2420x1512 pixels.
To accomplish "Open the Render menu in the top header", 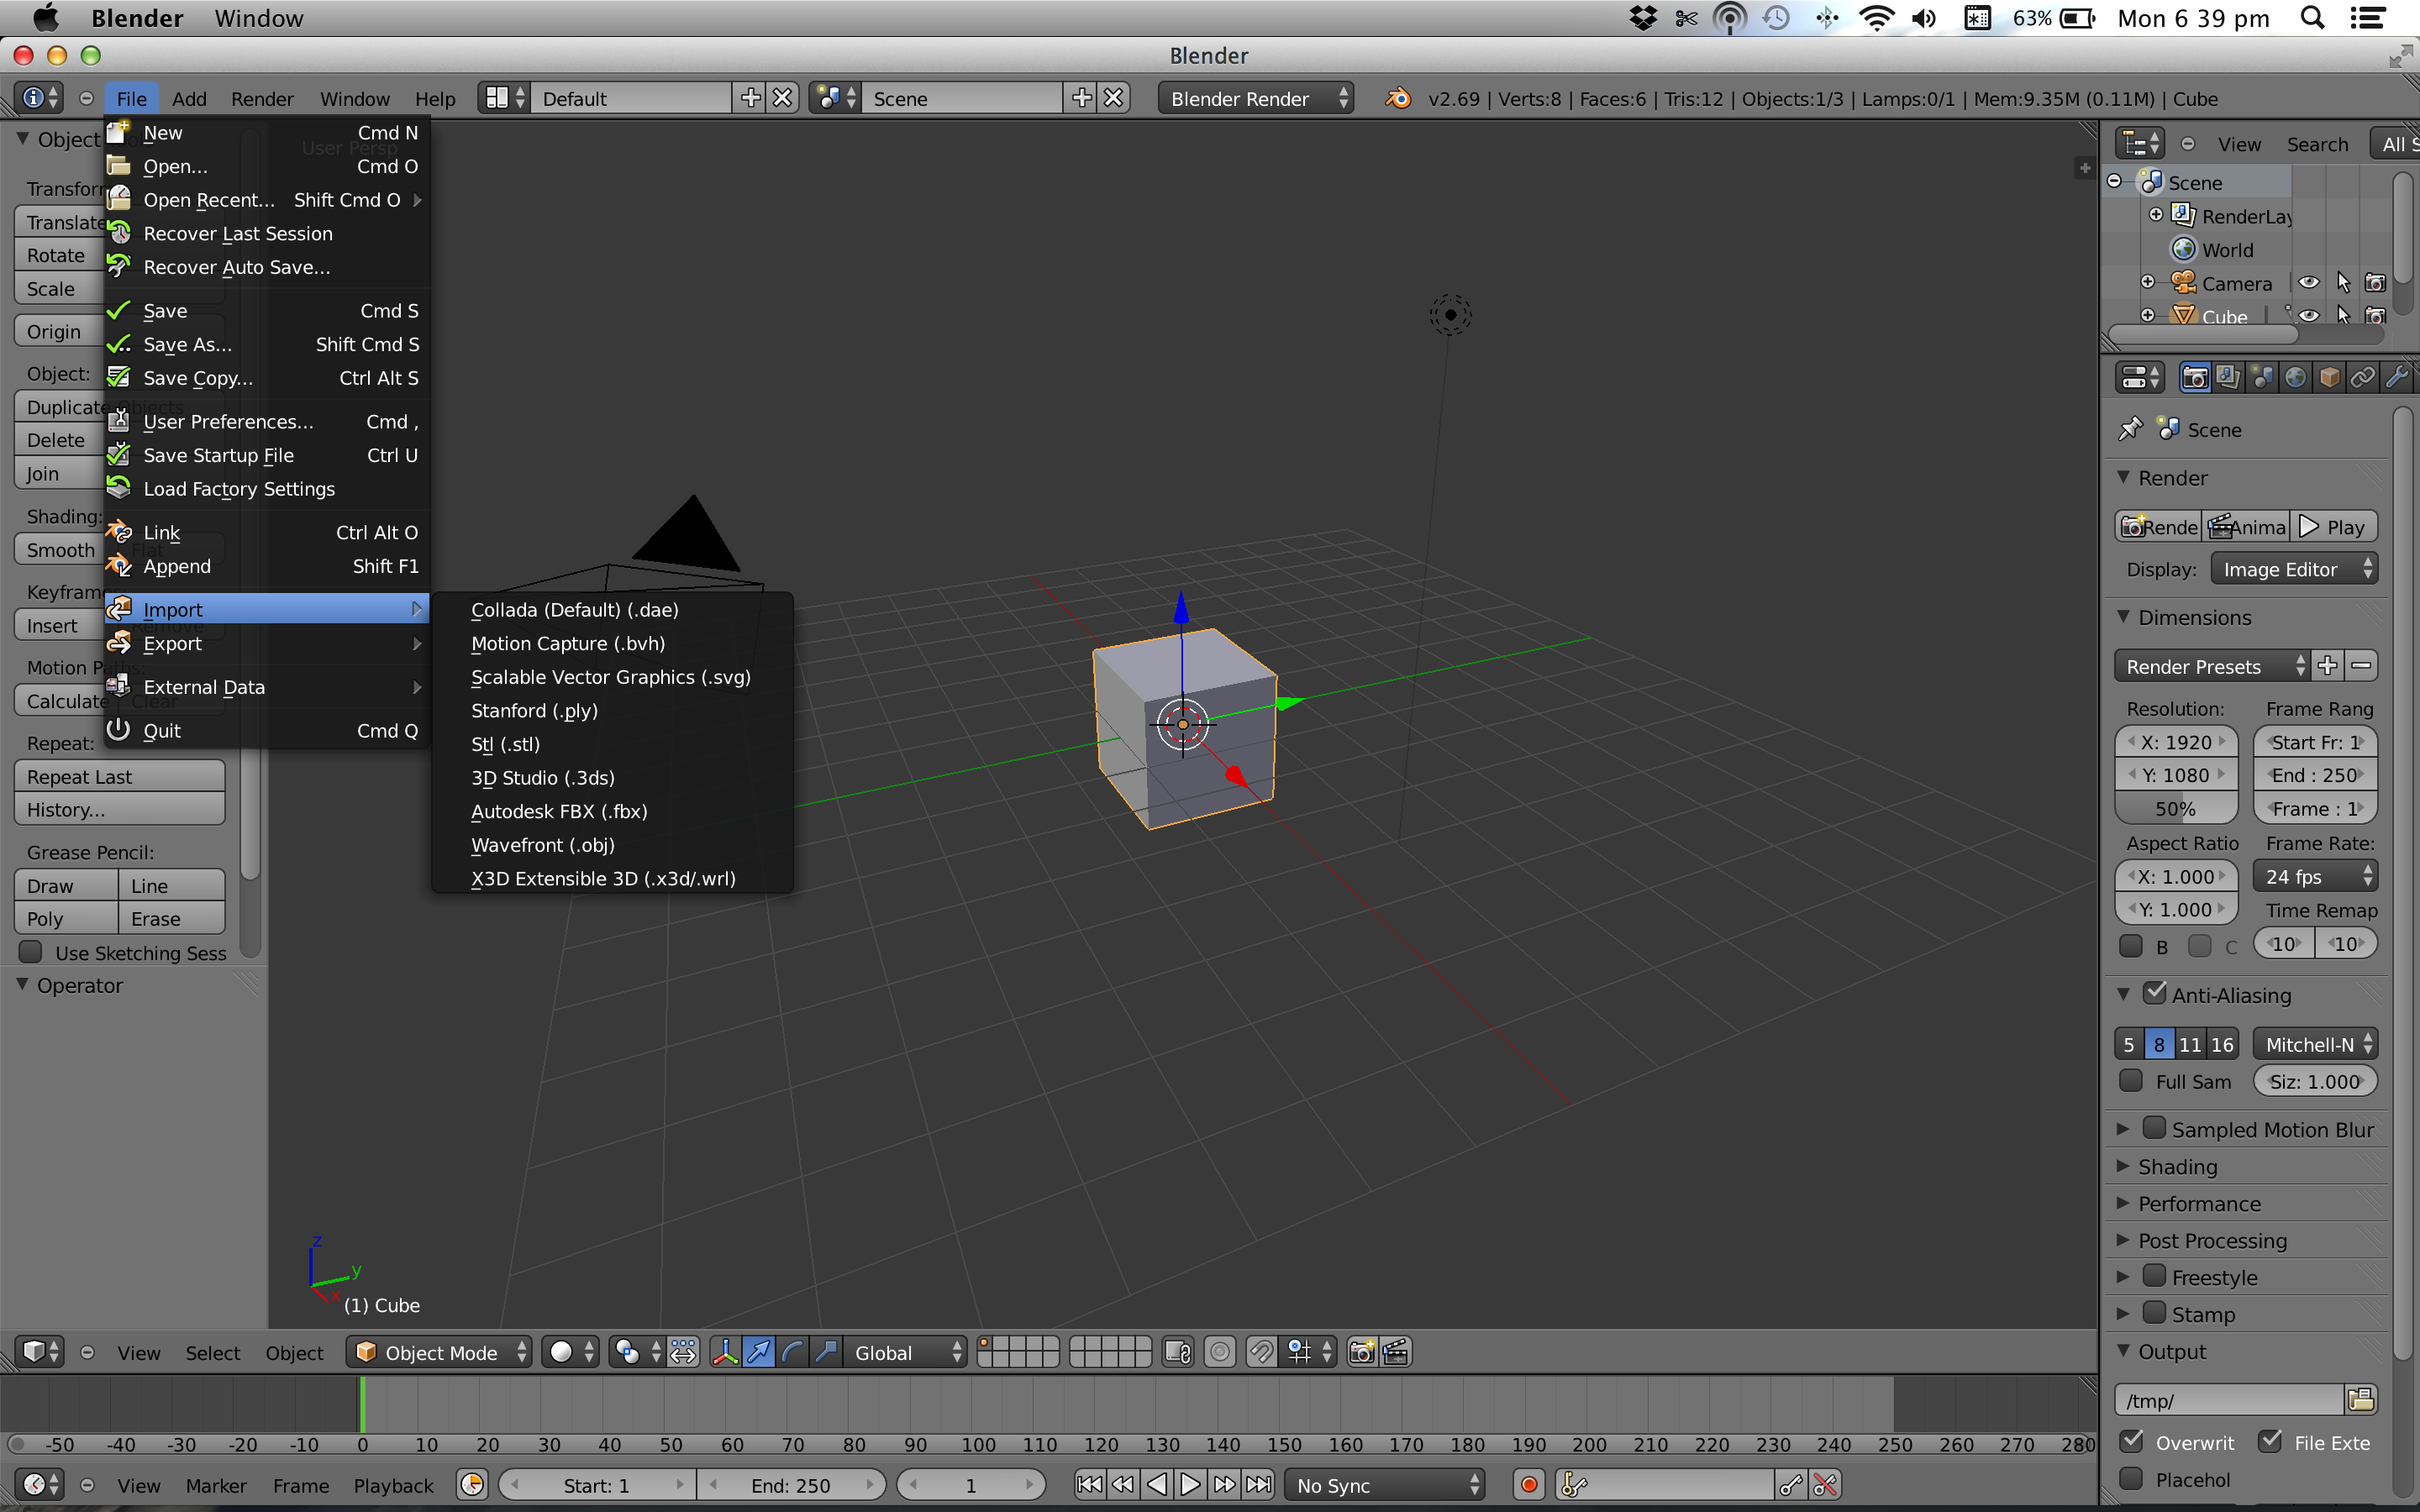I will [x=262, y=98].
